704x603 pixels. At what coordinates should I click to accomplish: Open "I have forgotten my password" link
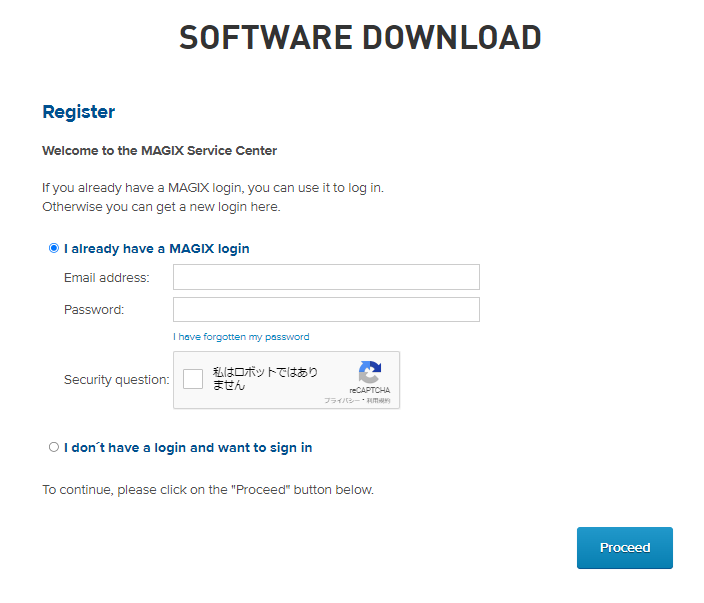point(241,337)
